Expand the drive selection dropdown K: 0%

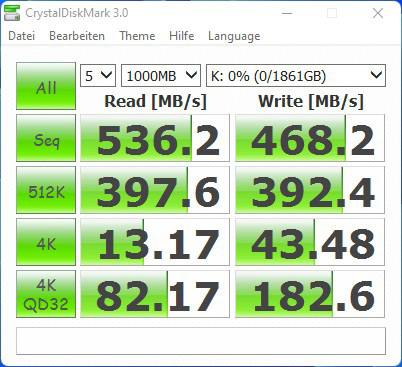(x=296, y=76)
